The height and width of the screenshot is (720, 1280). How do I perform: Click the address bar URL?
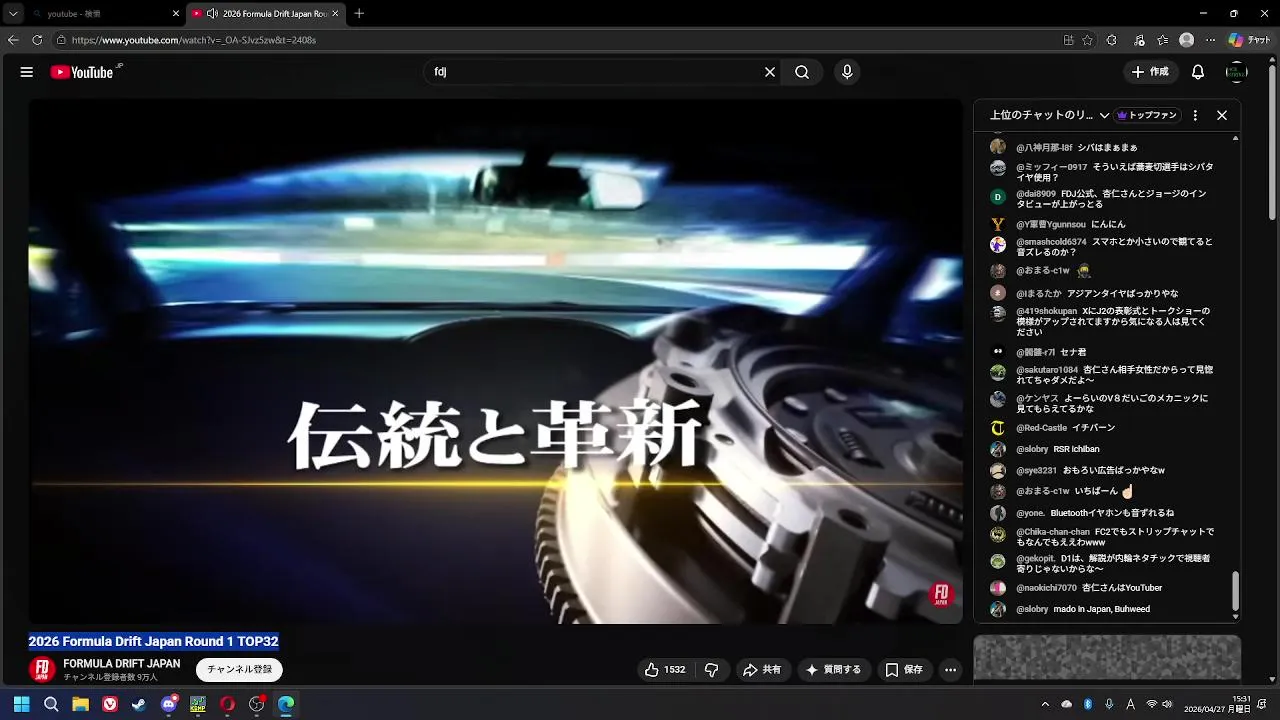[x=194, y=40]
